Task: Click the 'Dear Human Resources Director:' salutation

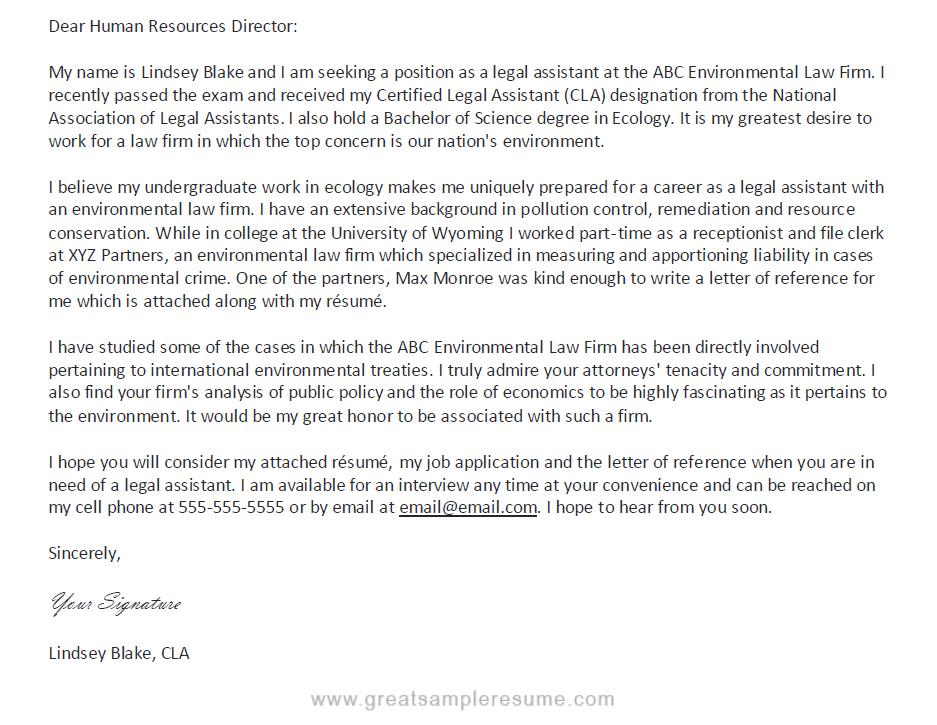Action: click(x=172, y=26)
